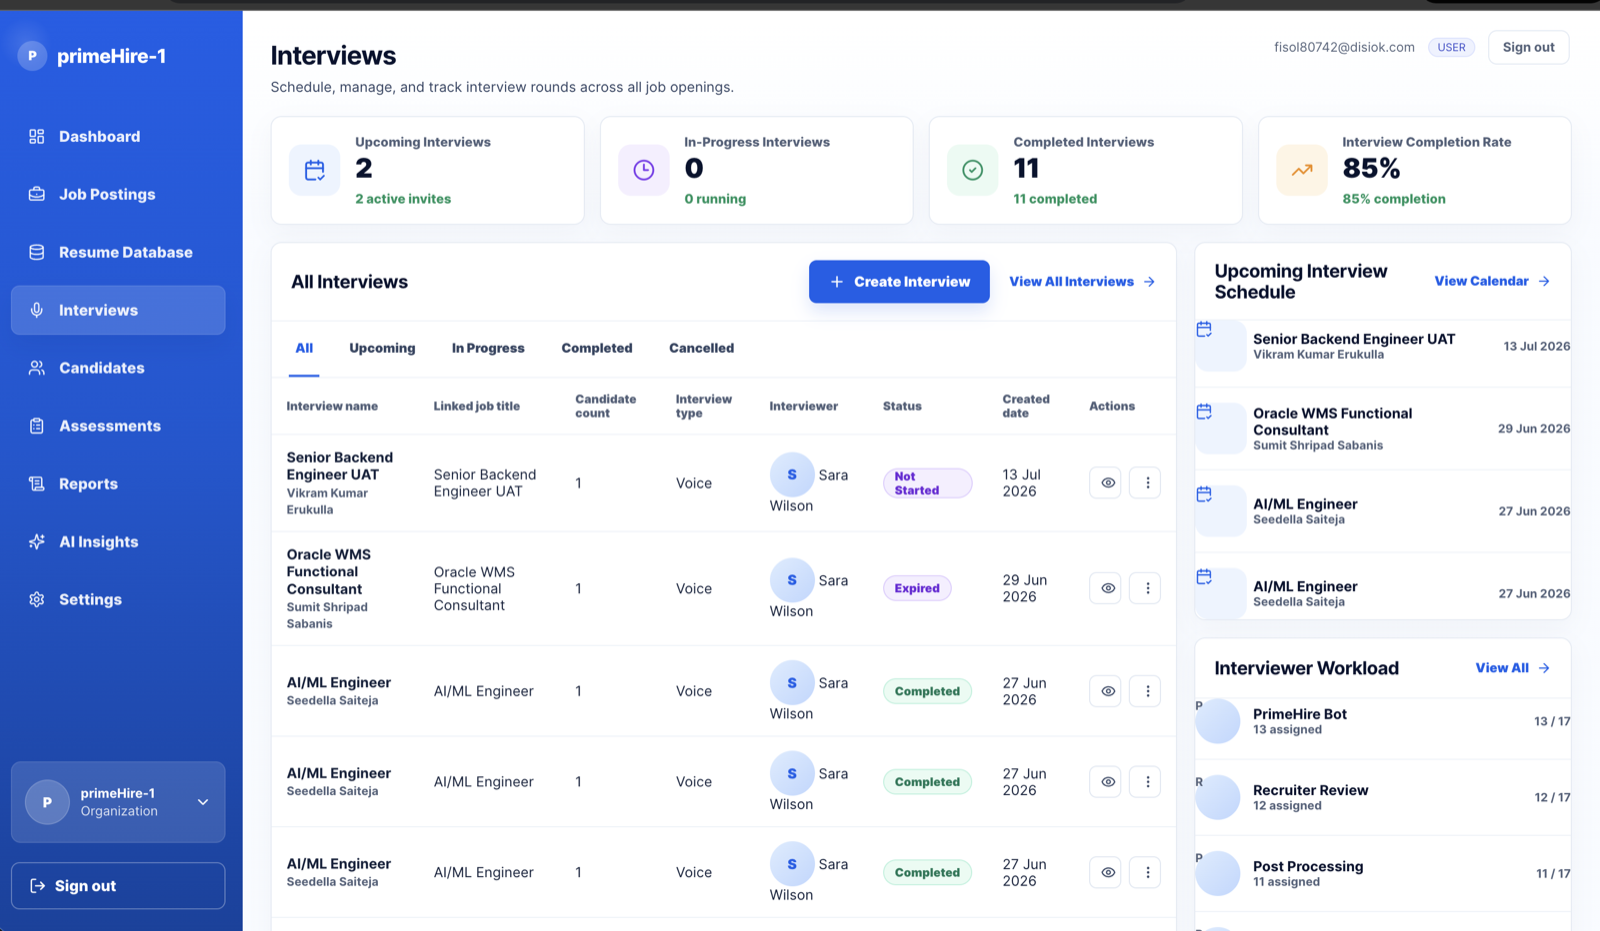Click '13 / 17' workload count
Viewport: 1600px width, 931px height.
1552,721
